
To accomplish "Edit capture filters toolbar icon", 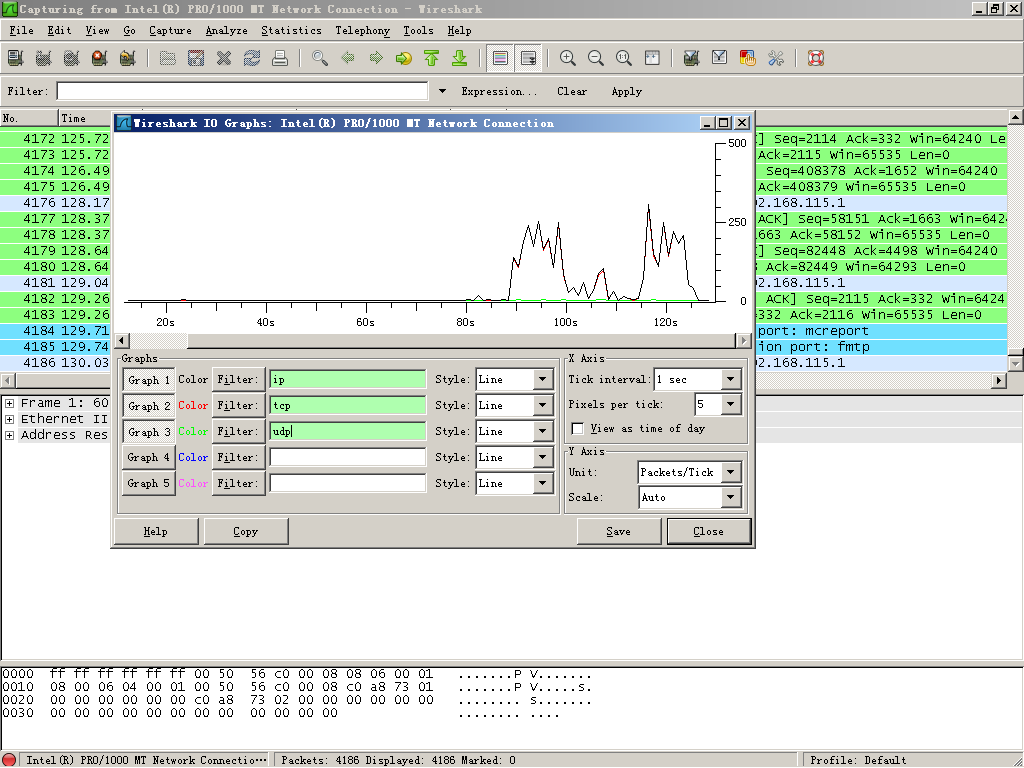I will click(x=692, y=58).
